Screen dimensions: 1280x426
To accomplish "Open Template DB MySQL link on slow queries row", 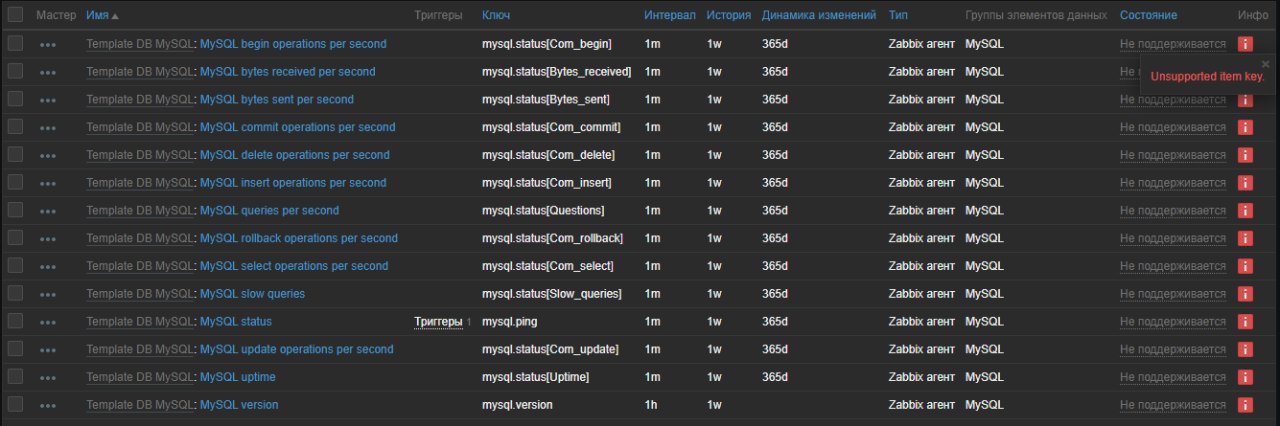I will (139, 294).
